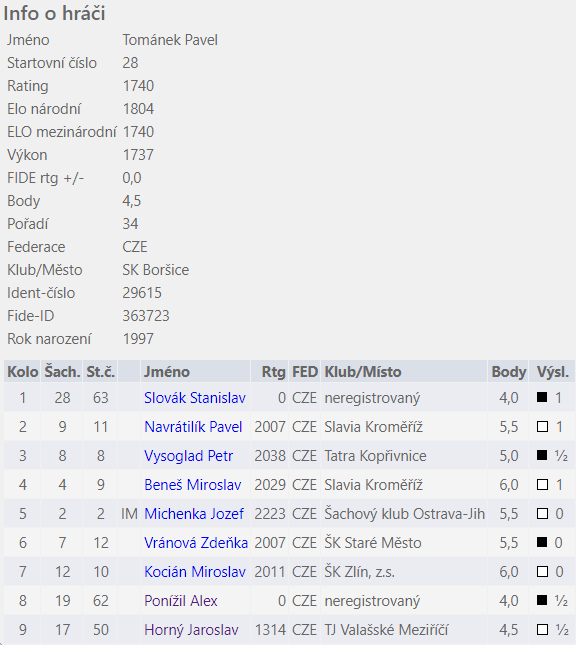The width and height of the screenshot is (576, 645).
Task: Open Beneš Miroslav player details
Action: [x=193, y=485]
